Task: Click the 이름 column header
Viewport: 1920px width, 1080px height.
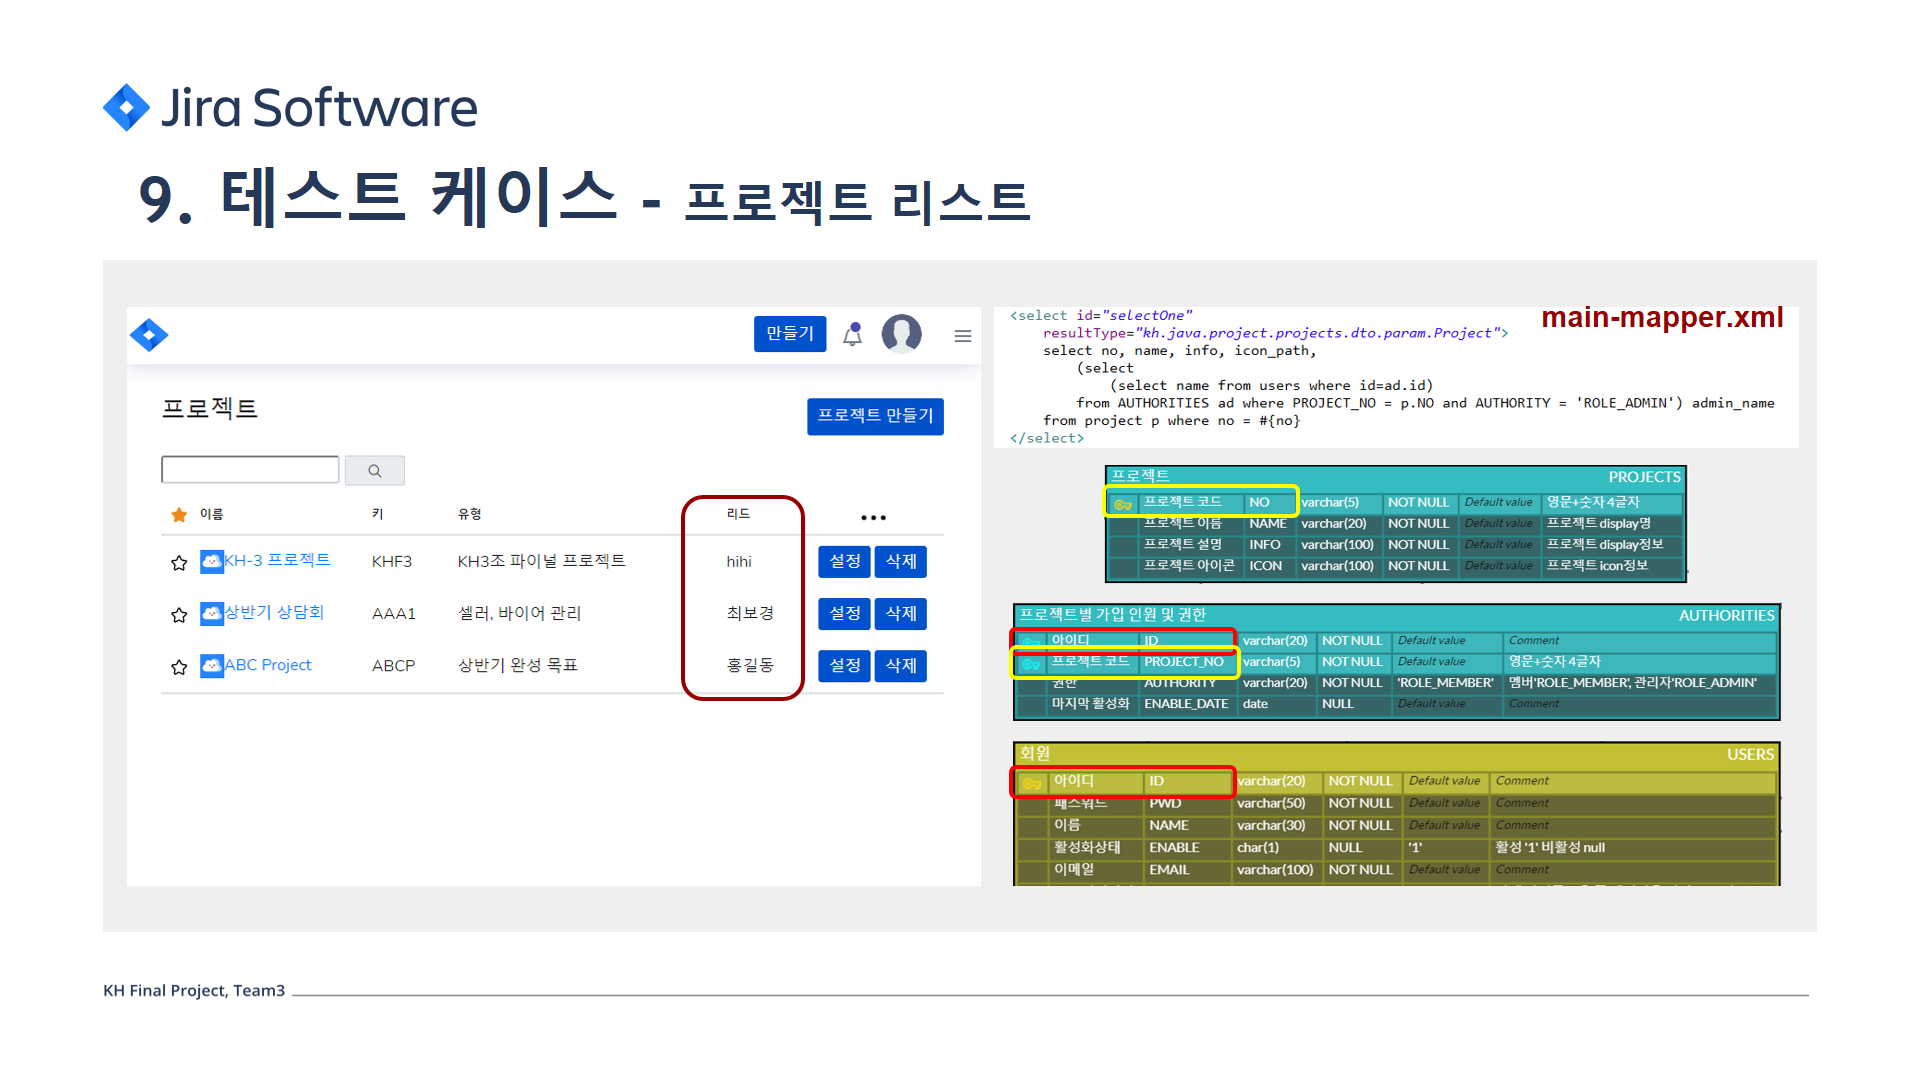Action: pyautogui.click(x=212, y=514)
